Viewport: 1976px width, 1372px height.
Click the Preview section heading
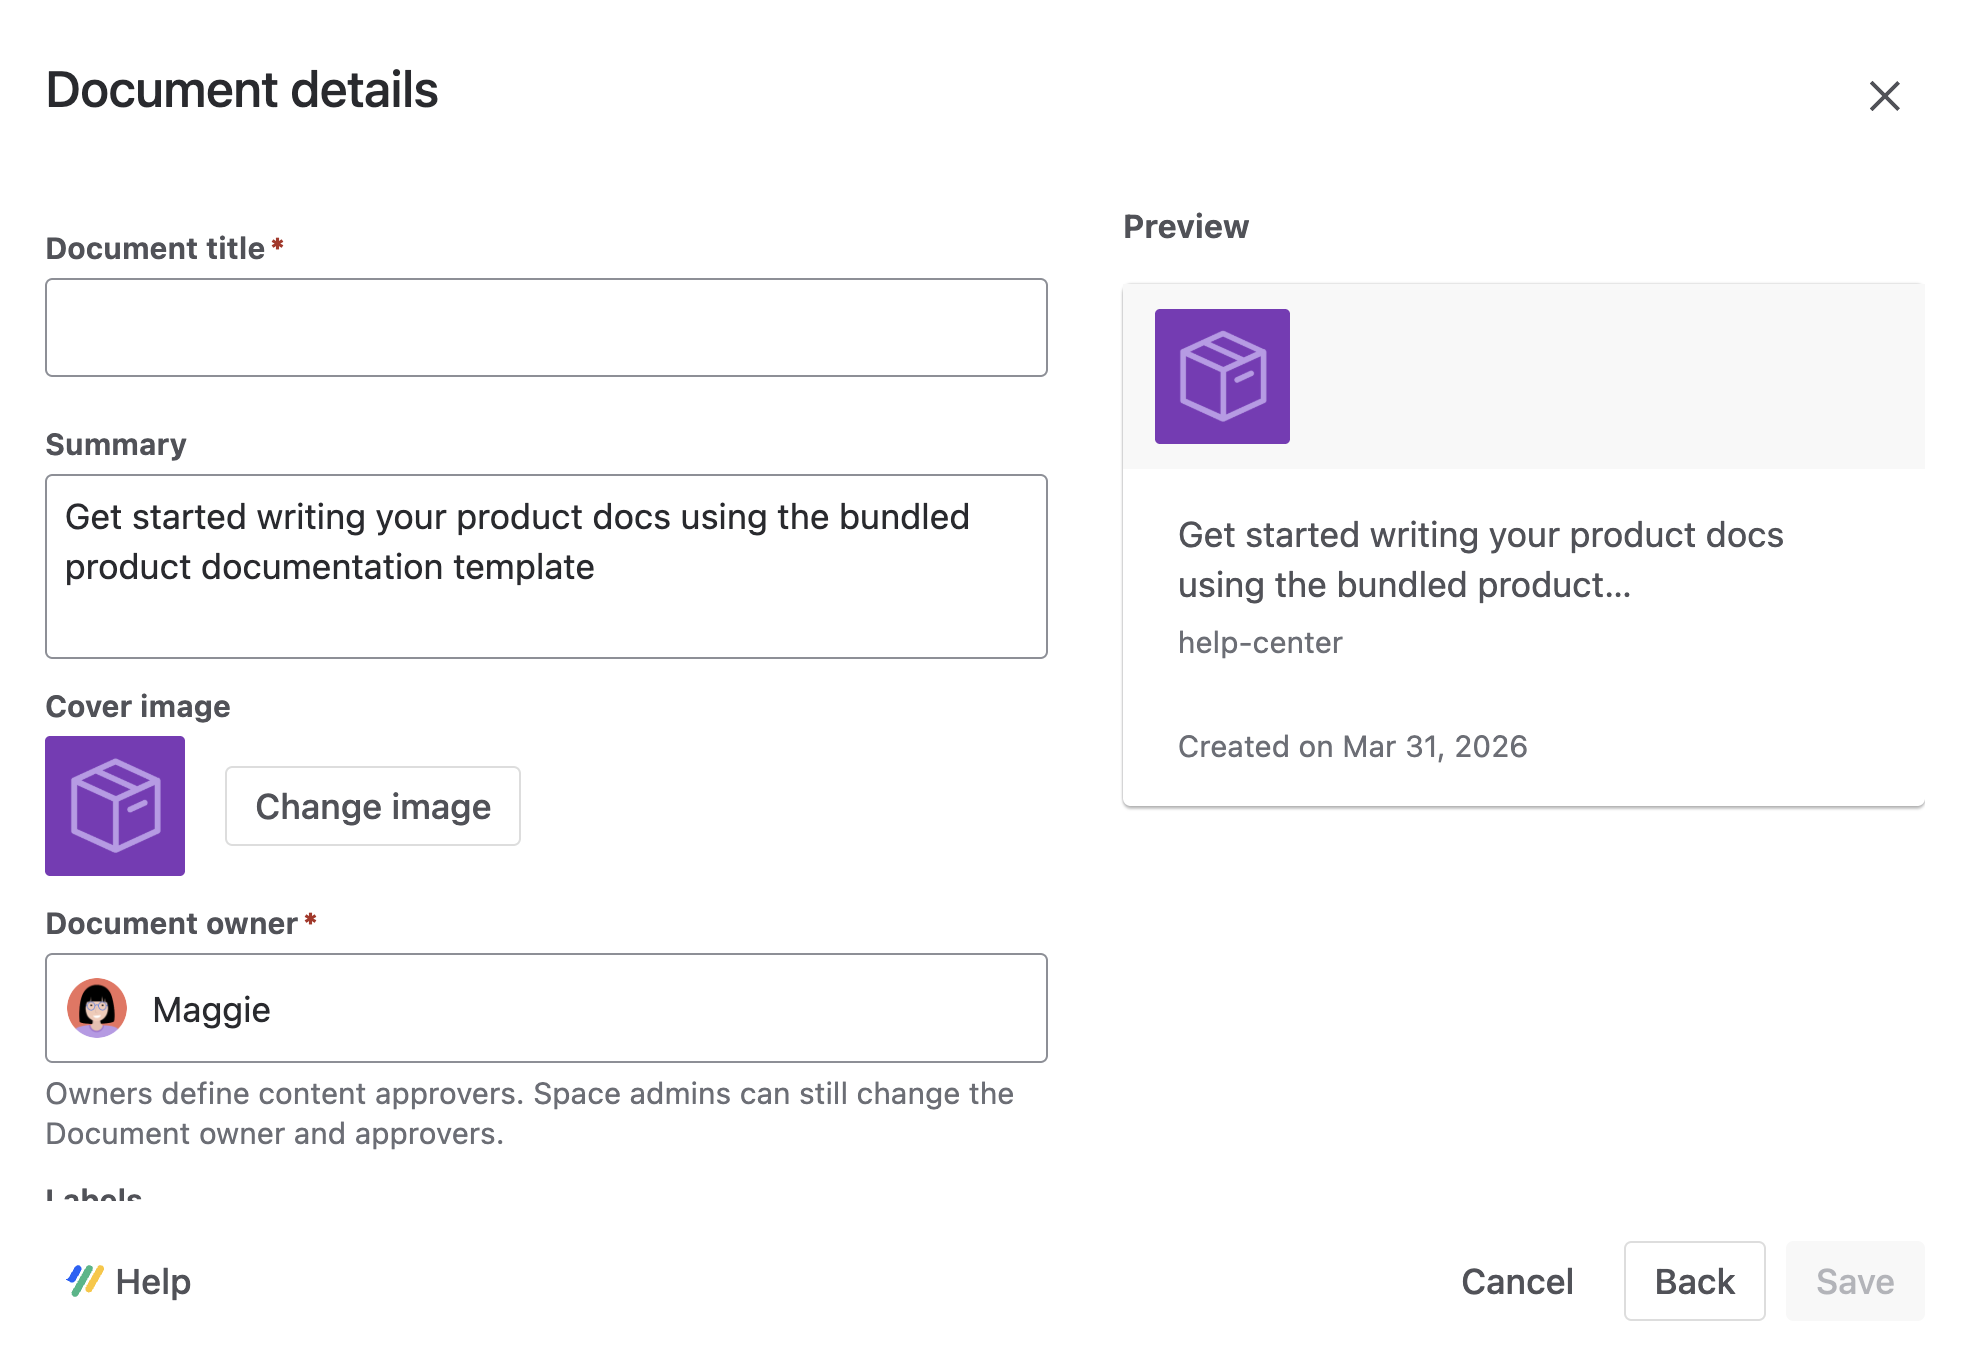click(1186, 226)
